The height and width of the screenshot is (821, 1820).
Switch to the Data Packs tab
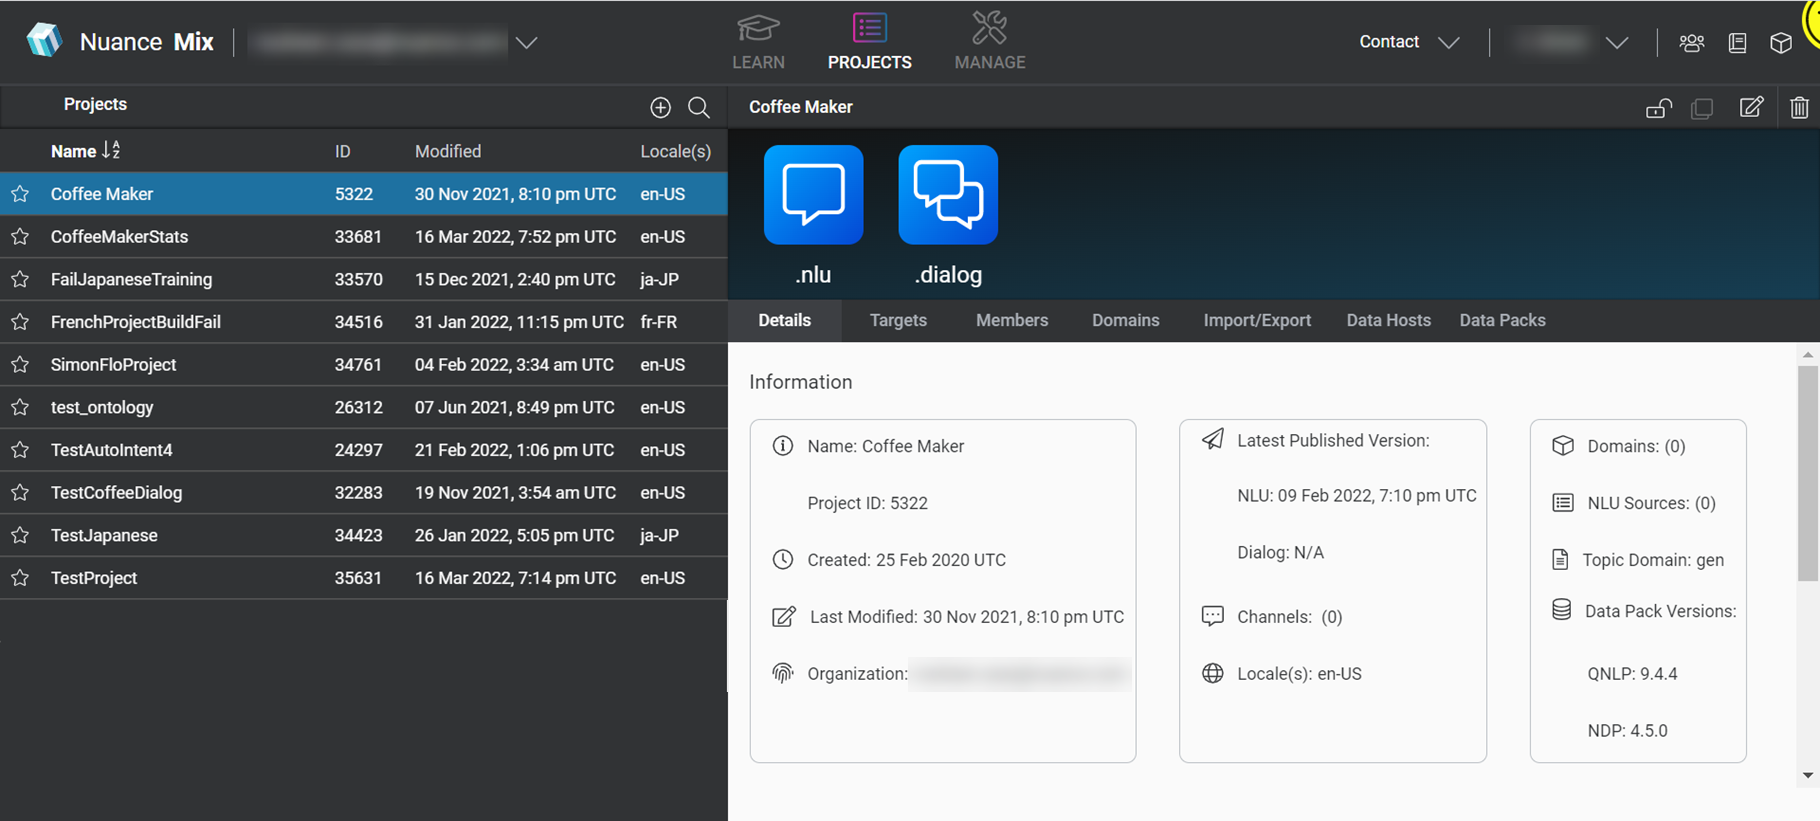pos(1502,321)
